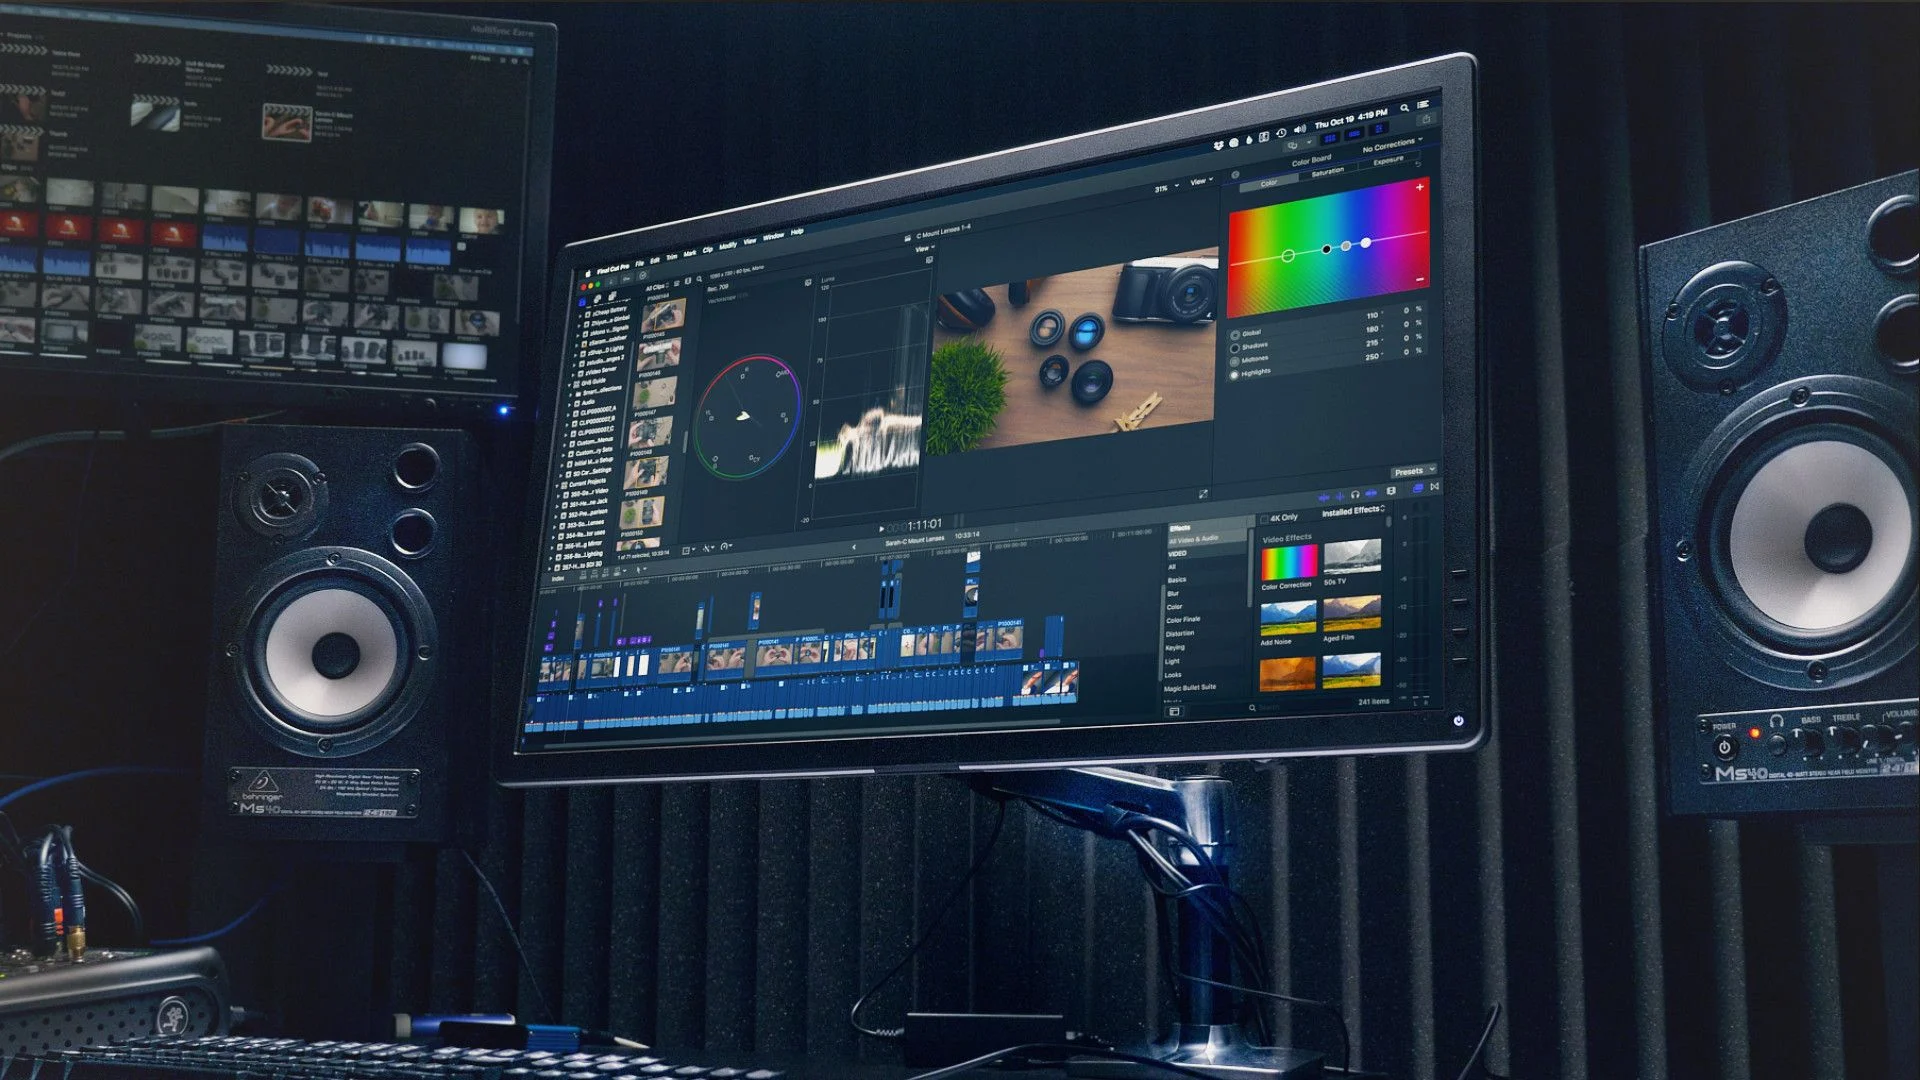Select the Blur category in the effects sidebar
This screenshot has width=1920, height=1080.
click(x=1172, y=594)
